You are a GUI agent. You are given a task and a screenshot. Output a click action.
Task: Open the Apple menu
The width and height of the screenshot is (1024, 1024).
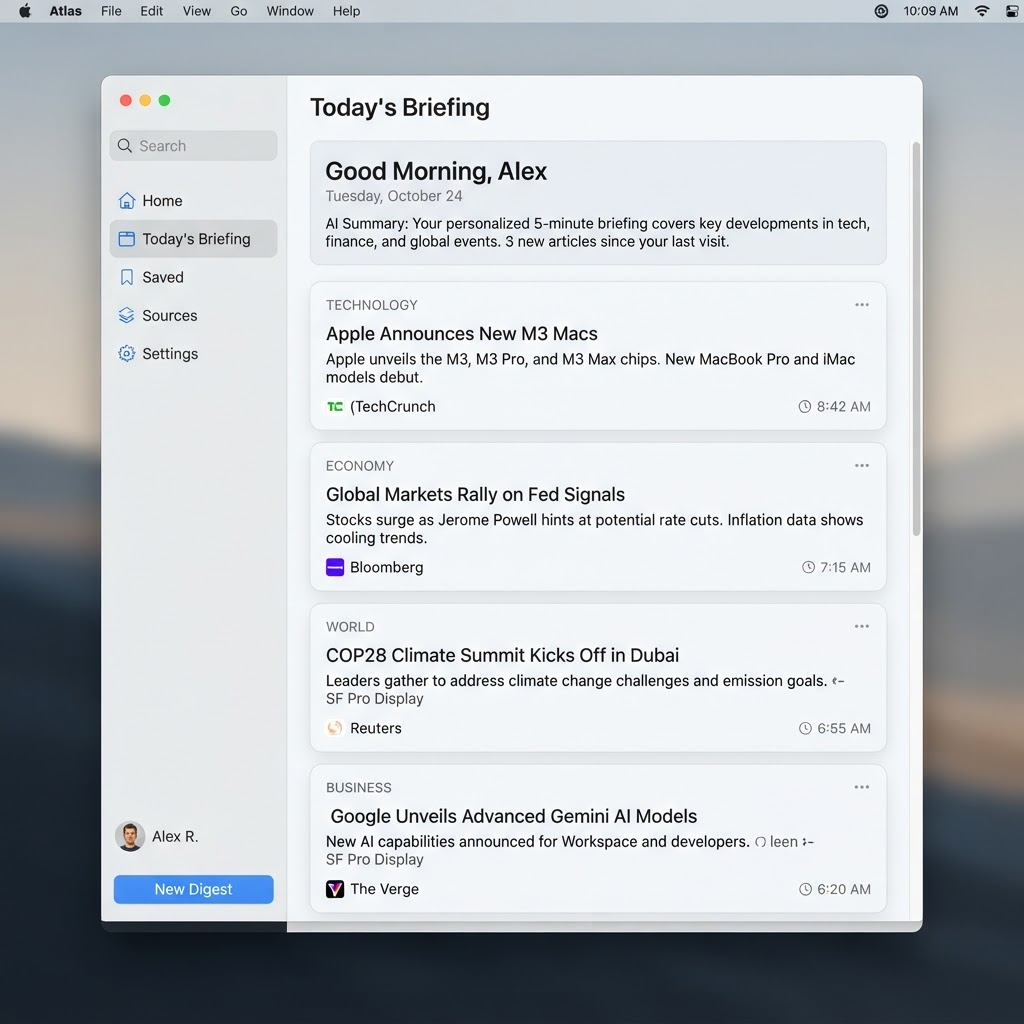tap(25, 10)
